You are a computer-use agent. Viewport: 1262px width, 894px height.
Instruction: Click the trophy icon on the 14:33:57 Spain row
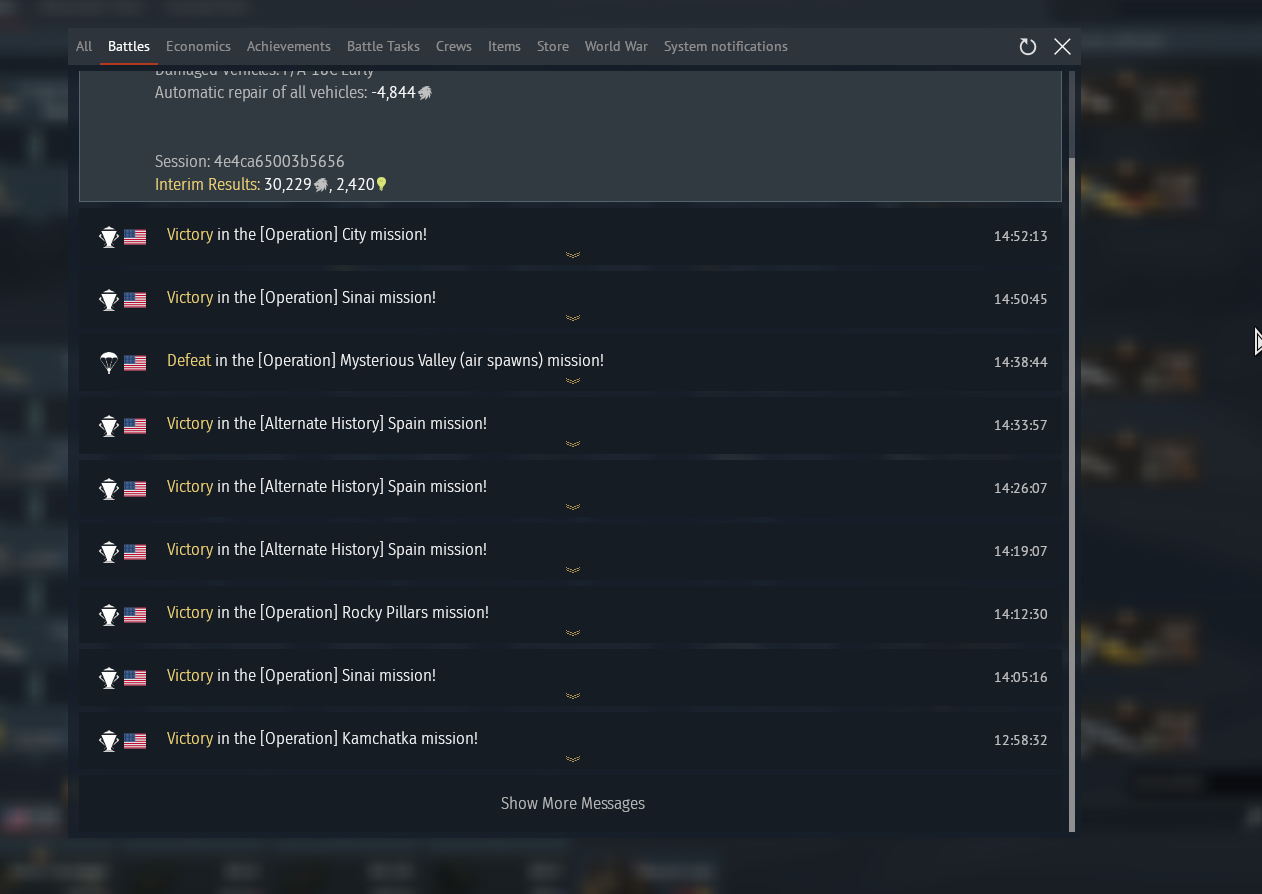(109, 426)
